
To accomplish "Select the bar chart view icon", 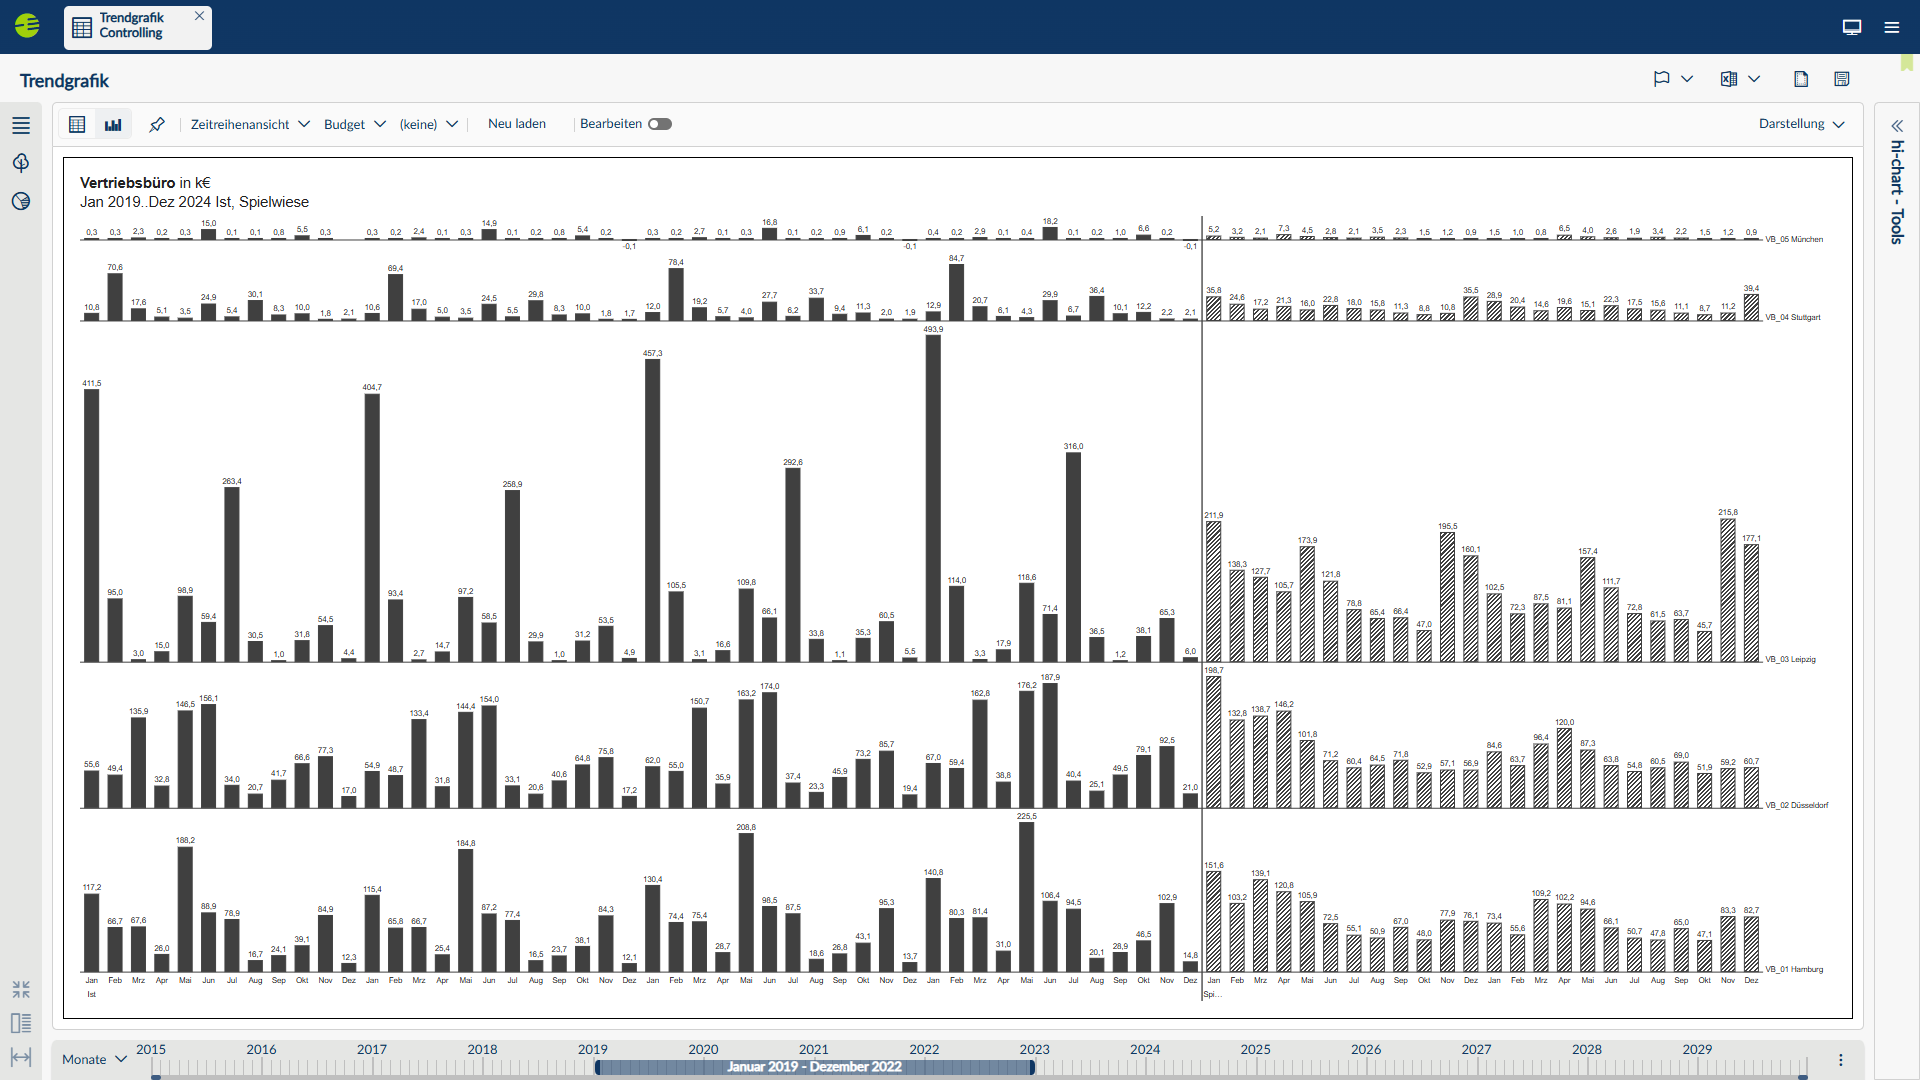I will point(113,124).
